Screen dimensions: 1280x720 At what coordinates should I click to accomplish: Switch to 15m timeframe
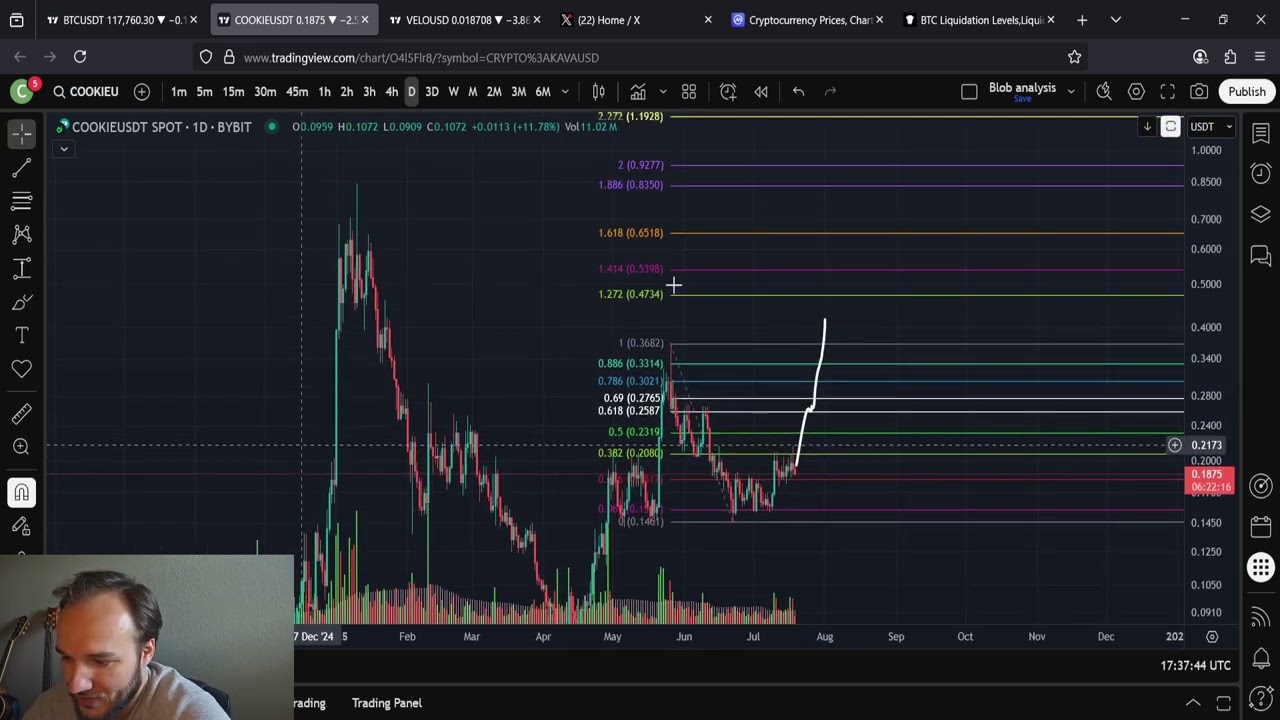[233, 92]
